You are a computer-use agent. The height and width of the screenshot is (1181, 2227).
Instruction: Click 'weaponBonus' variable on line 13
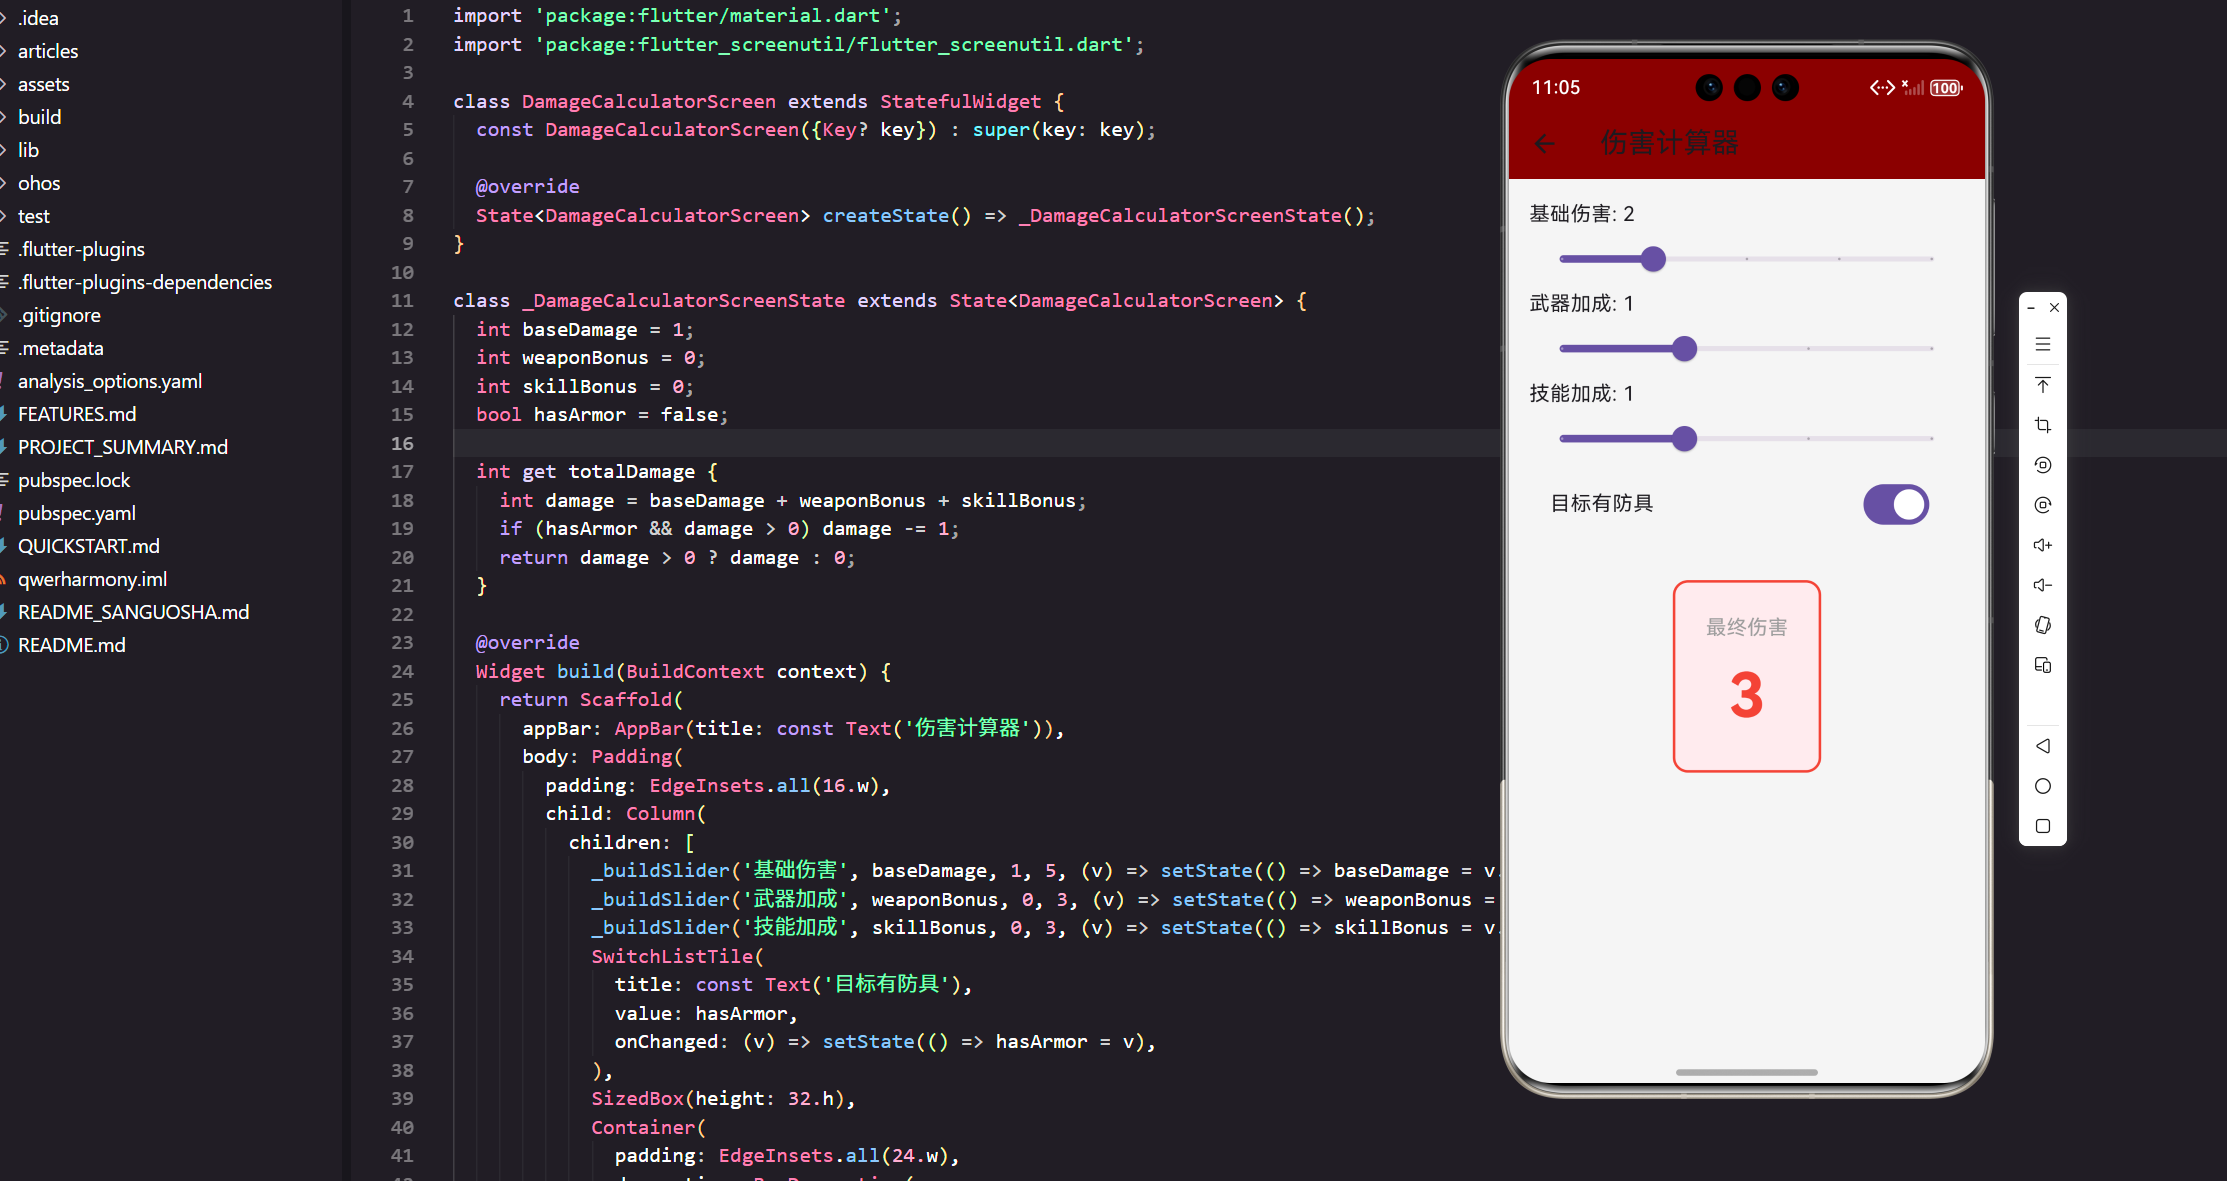coord(585,358)
